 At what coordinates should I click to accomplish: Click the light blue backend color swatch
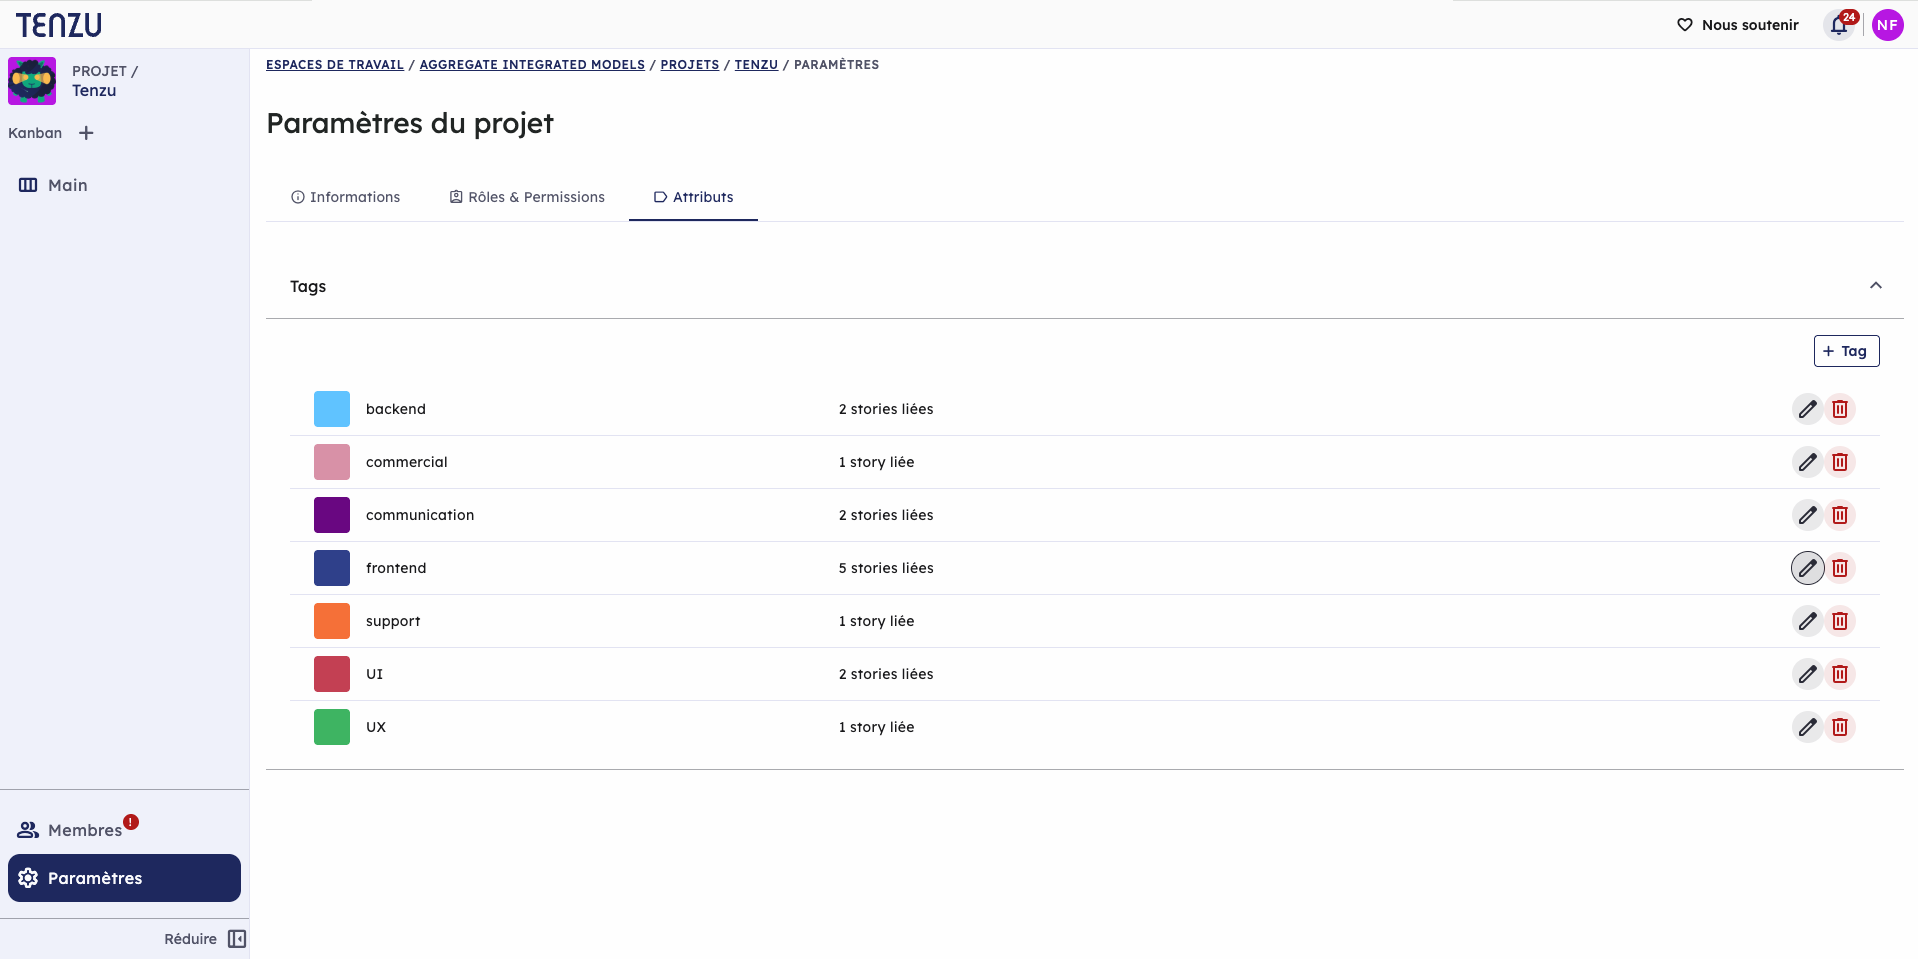pyautogui.click(x=332, y=409)
